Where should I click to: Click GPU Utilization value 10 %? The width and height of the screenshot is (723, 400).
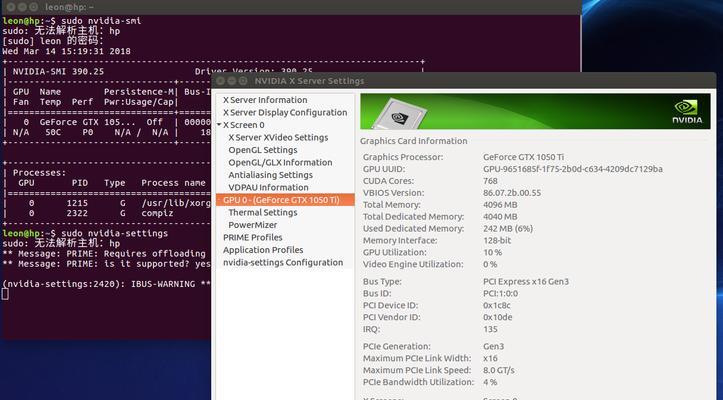click(x=492, y=253)
